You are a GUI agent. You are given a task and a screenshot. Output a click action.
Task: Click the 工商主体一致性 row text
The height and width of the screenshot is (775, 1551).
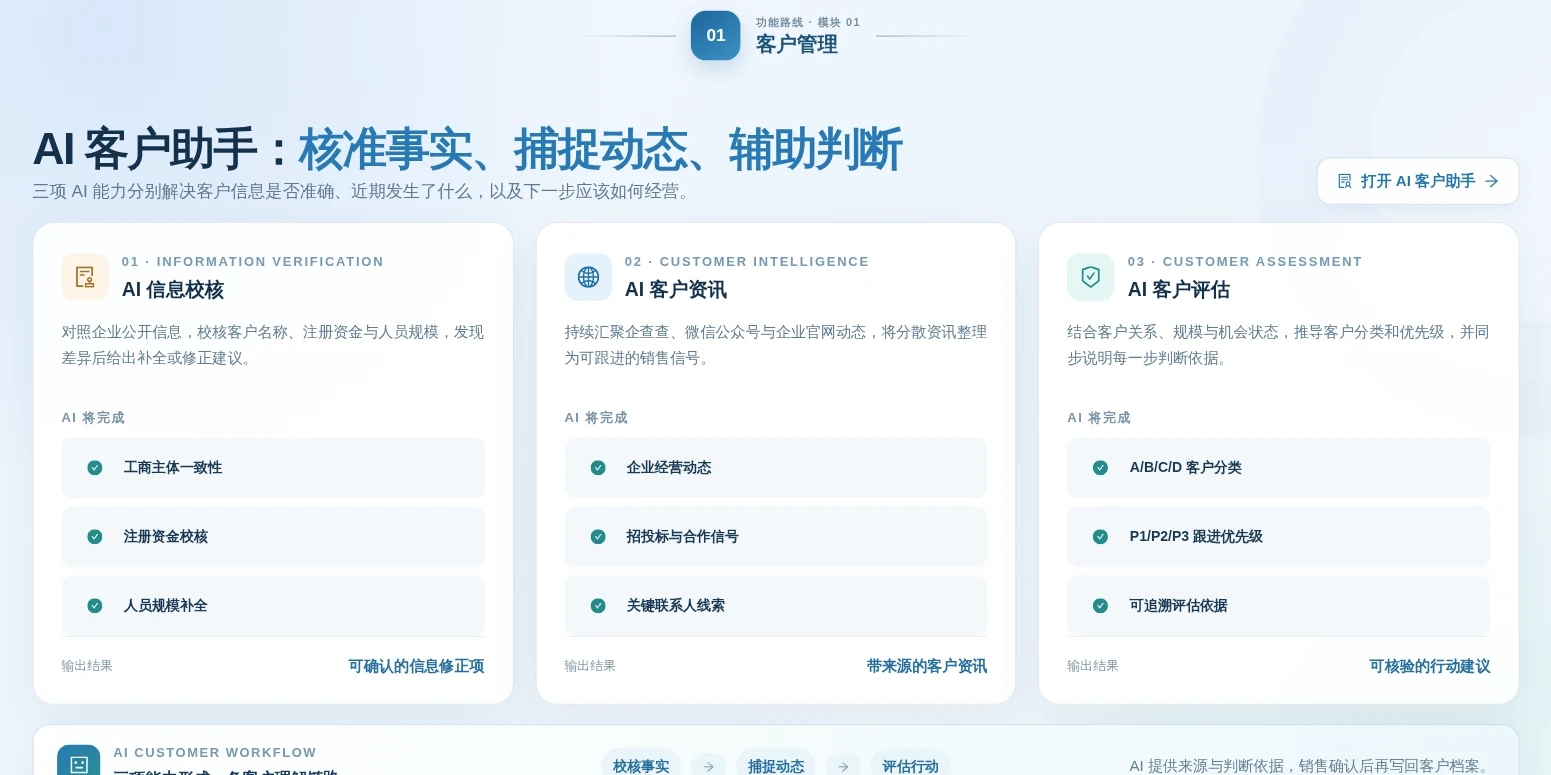173,468
